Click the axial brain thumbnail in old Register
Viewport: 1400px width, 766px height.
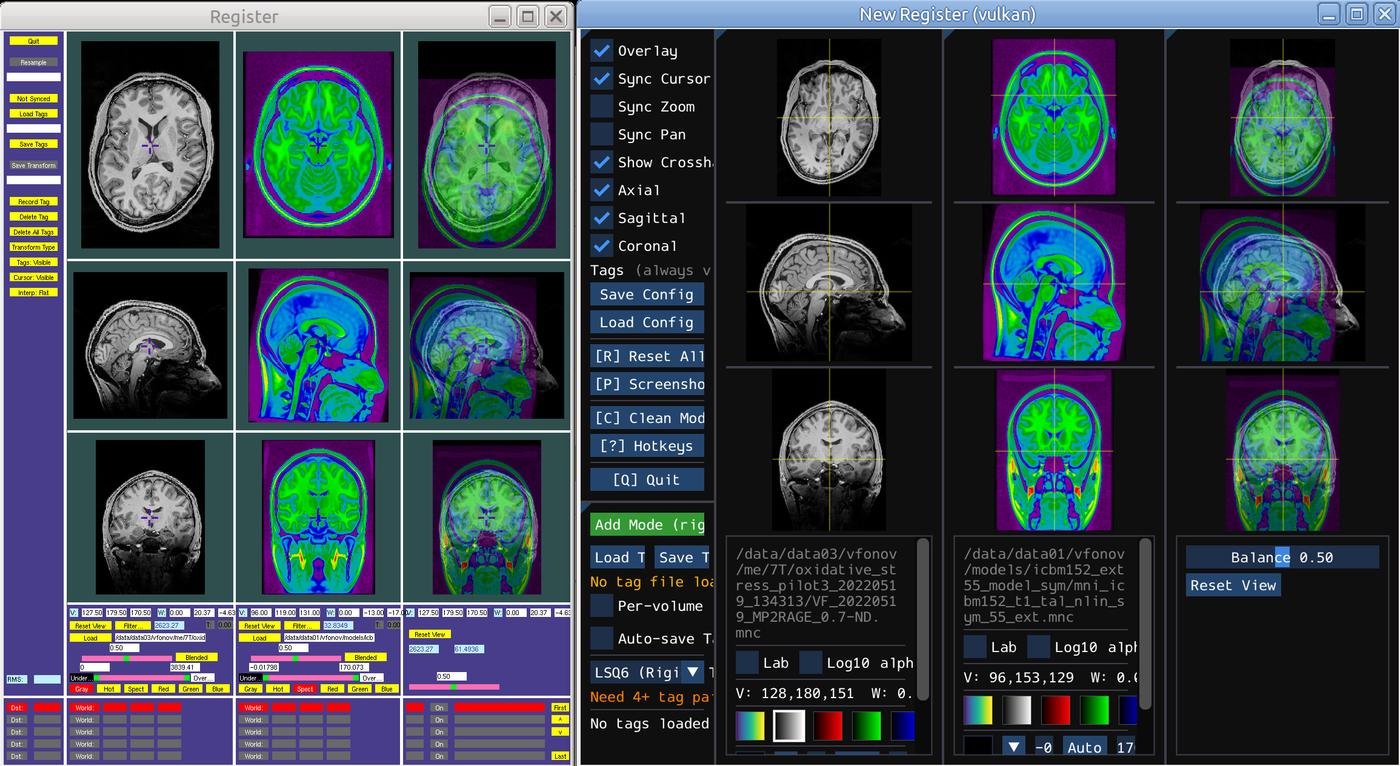coord(150,145)
